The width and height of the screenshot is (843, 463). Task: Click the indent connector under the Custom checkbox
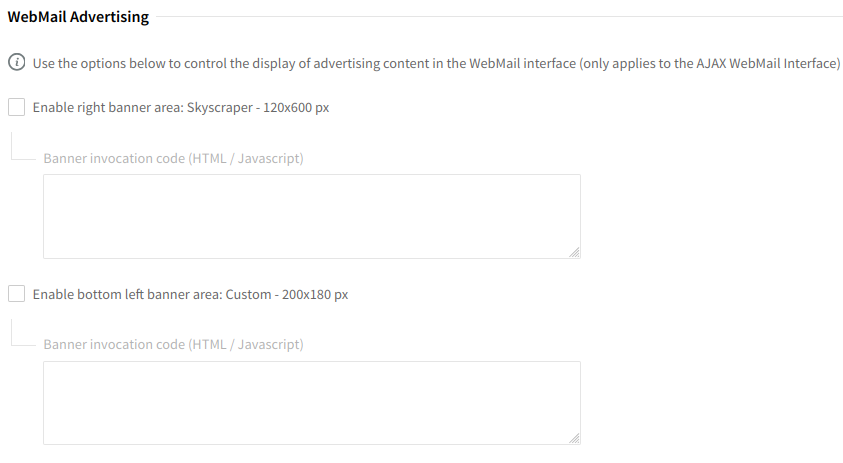pos(20,336)
